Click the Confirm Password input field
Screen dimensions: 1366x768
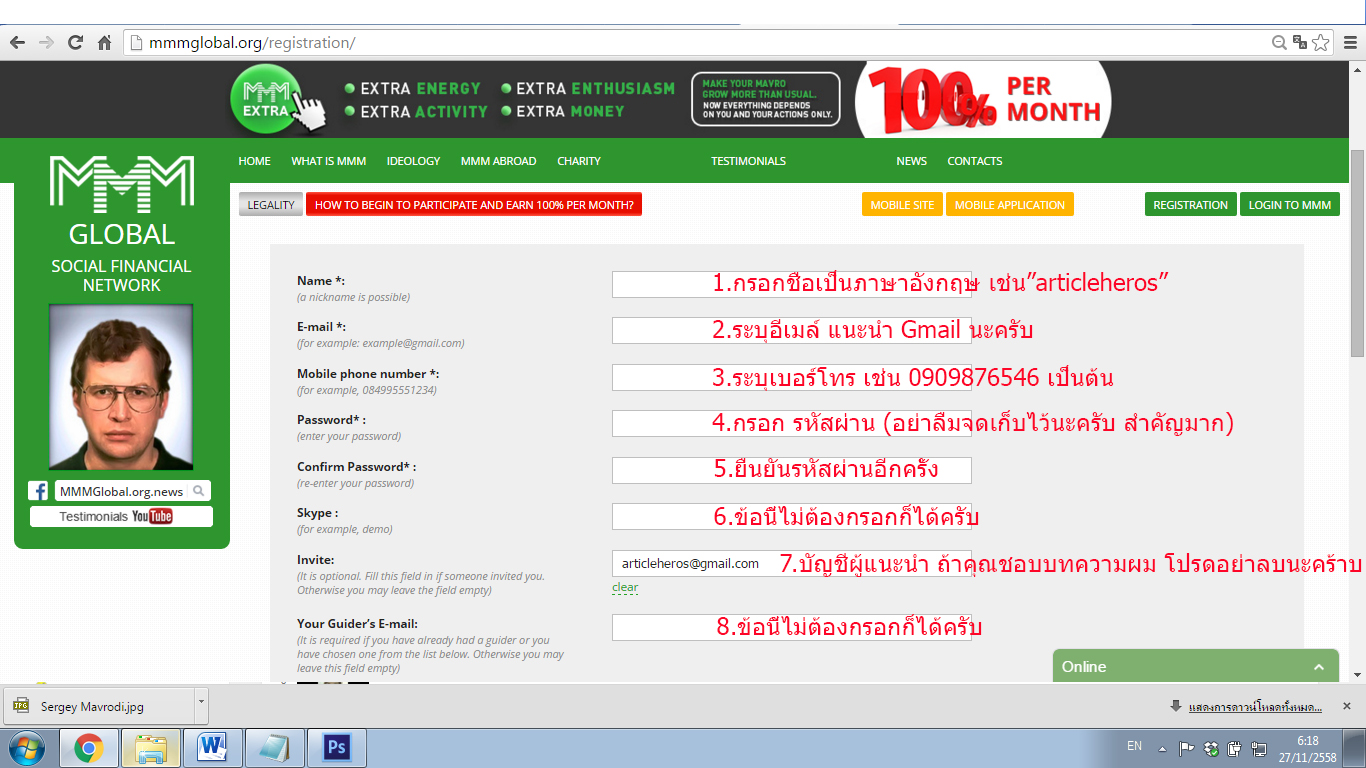[791, 470]
